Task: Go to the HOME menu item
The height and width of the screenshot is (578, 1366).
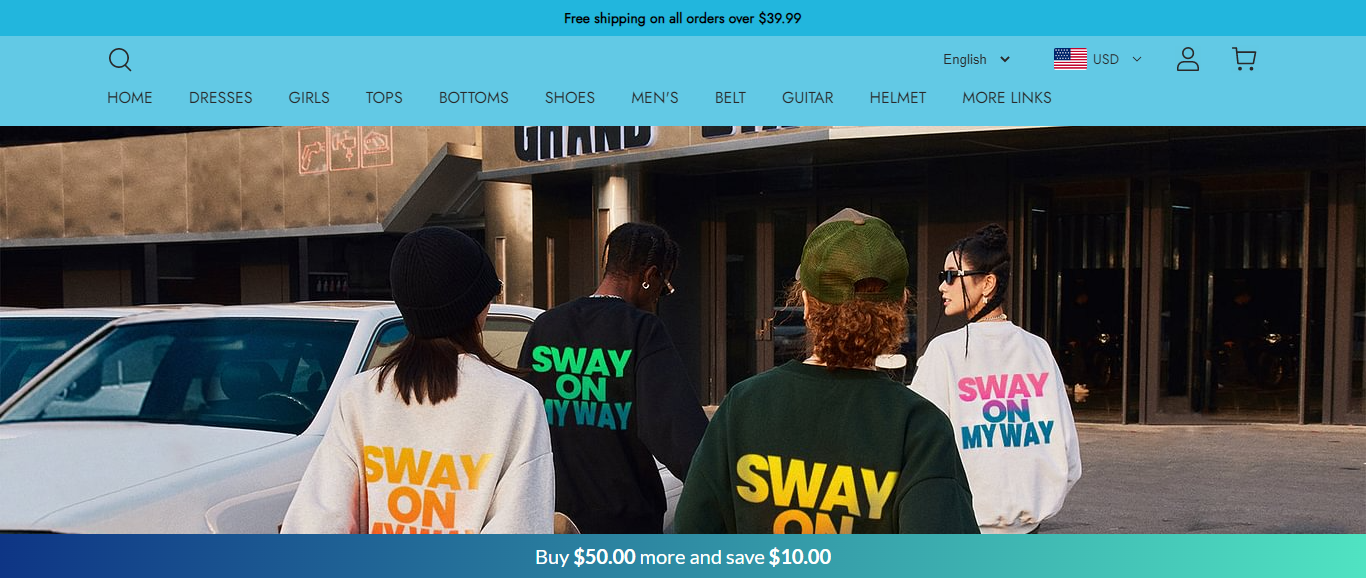Action: coord(130,98)
